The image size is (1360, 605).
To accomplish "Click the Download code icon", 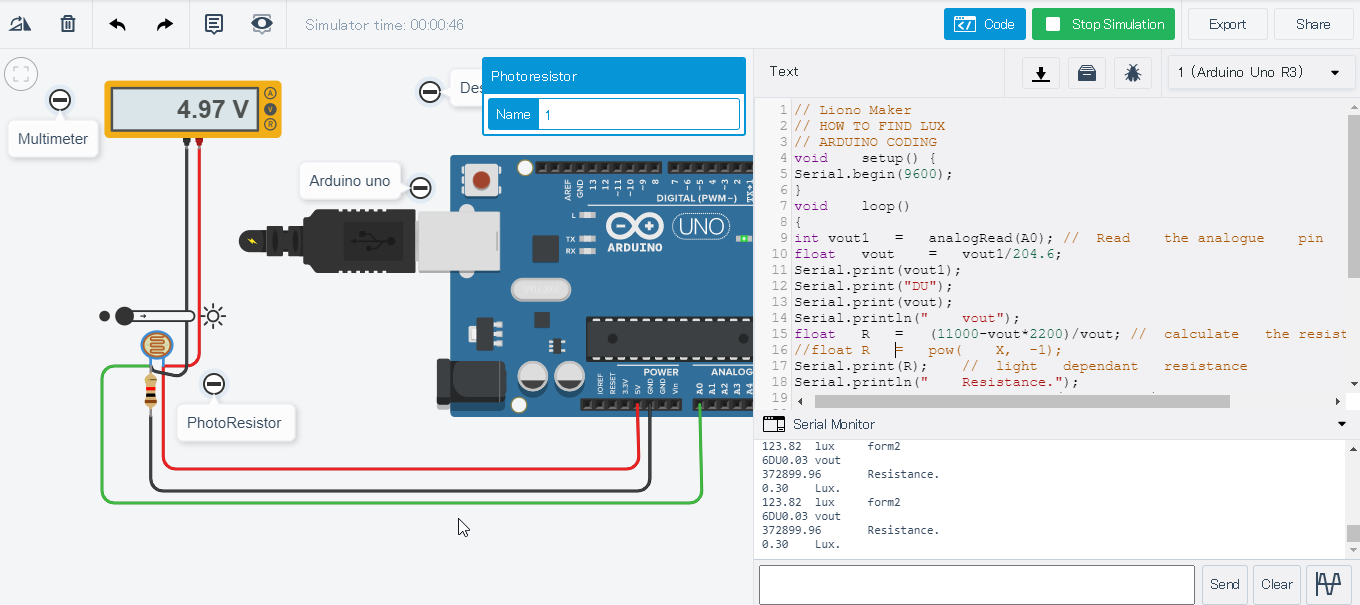I will [x=1040, y=72].
